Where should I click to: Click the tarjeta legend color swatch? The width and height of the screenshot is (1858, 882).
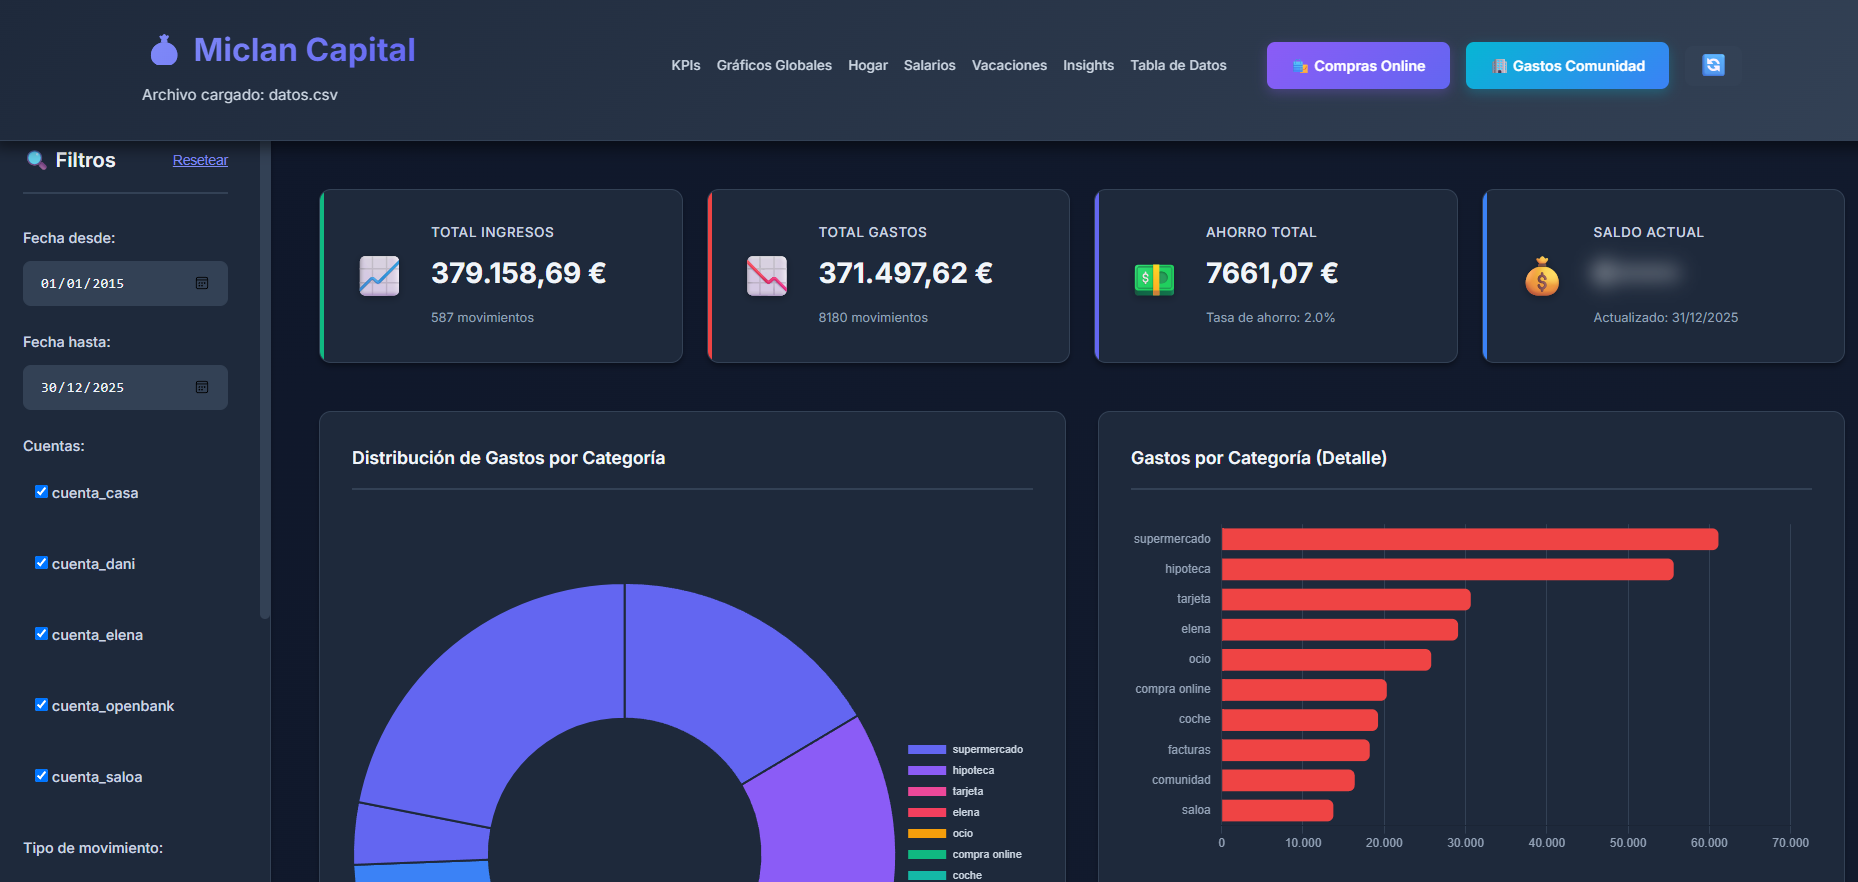click(927, 792)
